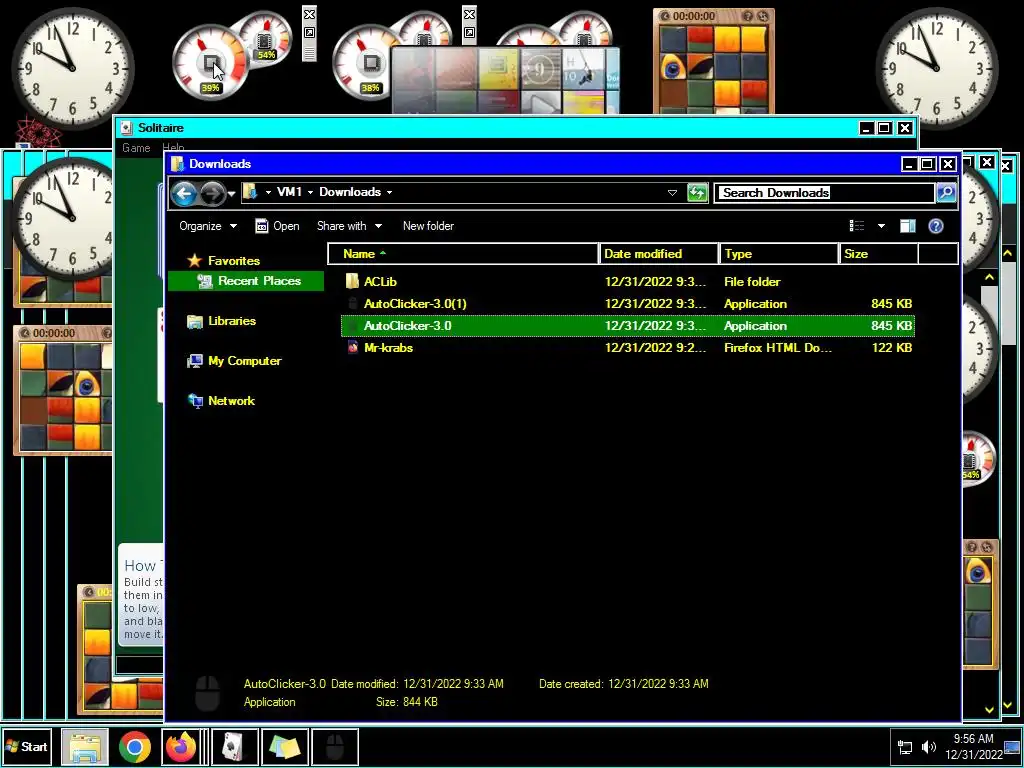Refresh the Downloads folder view
Screen dimensions: 1024x768
tap(697, 193)
